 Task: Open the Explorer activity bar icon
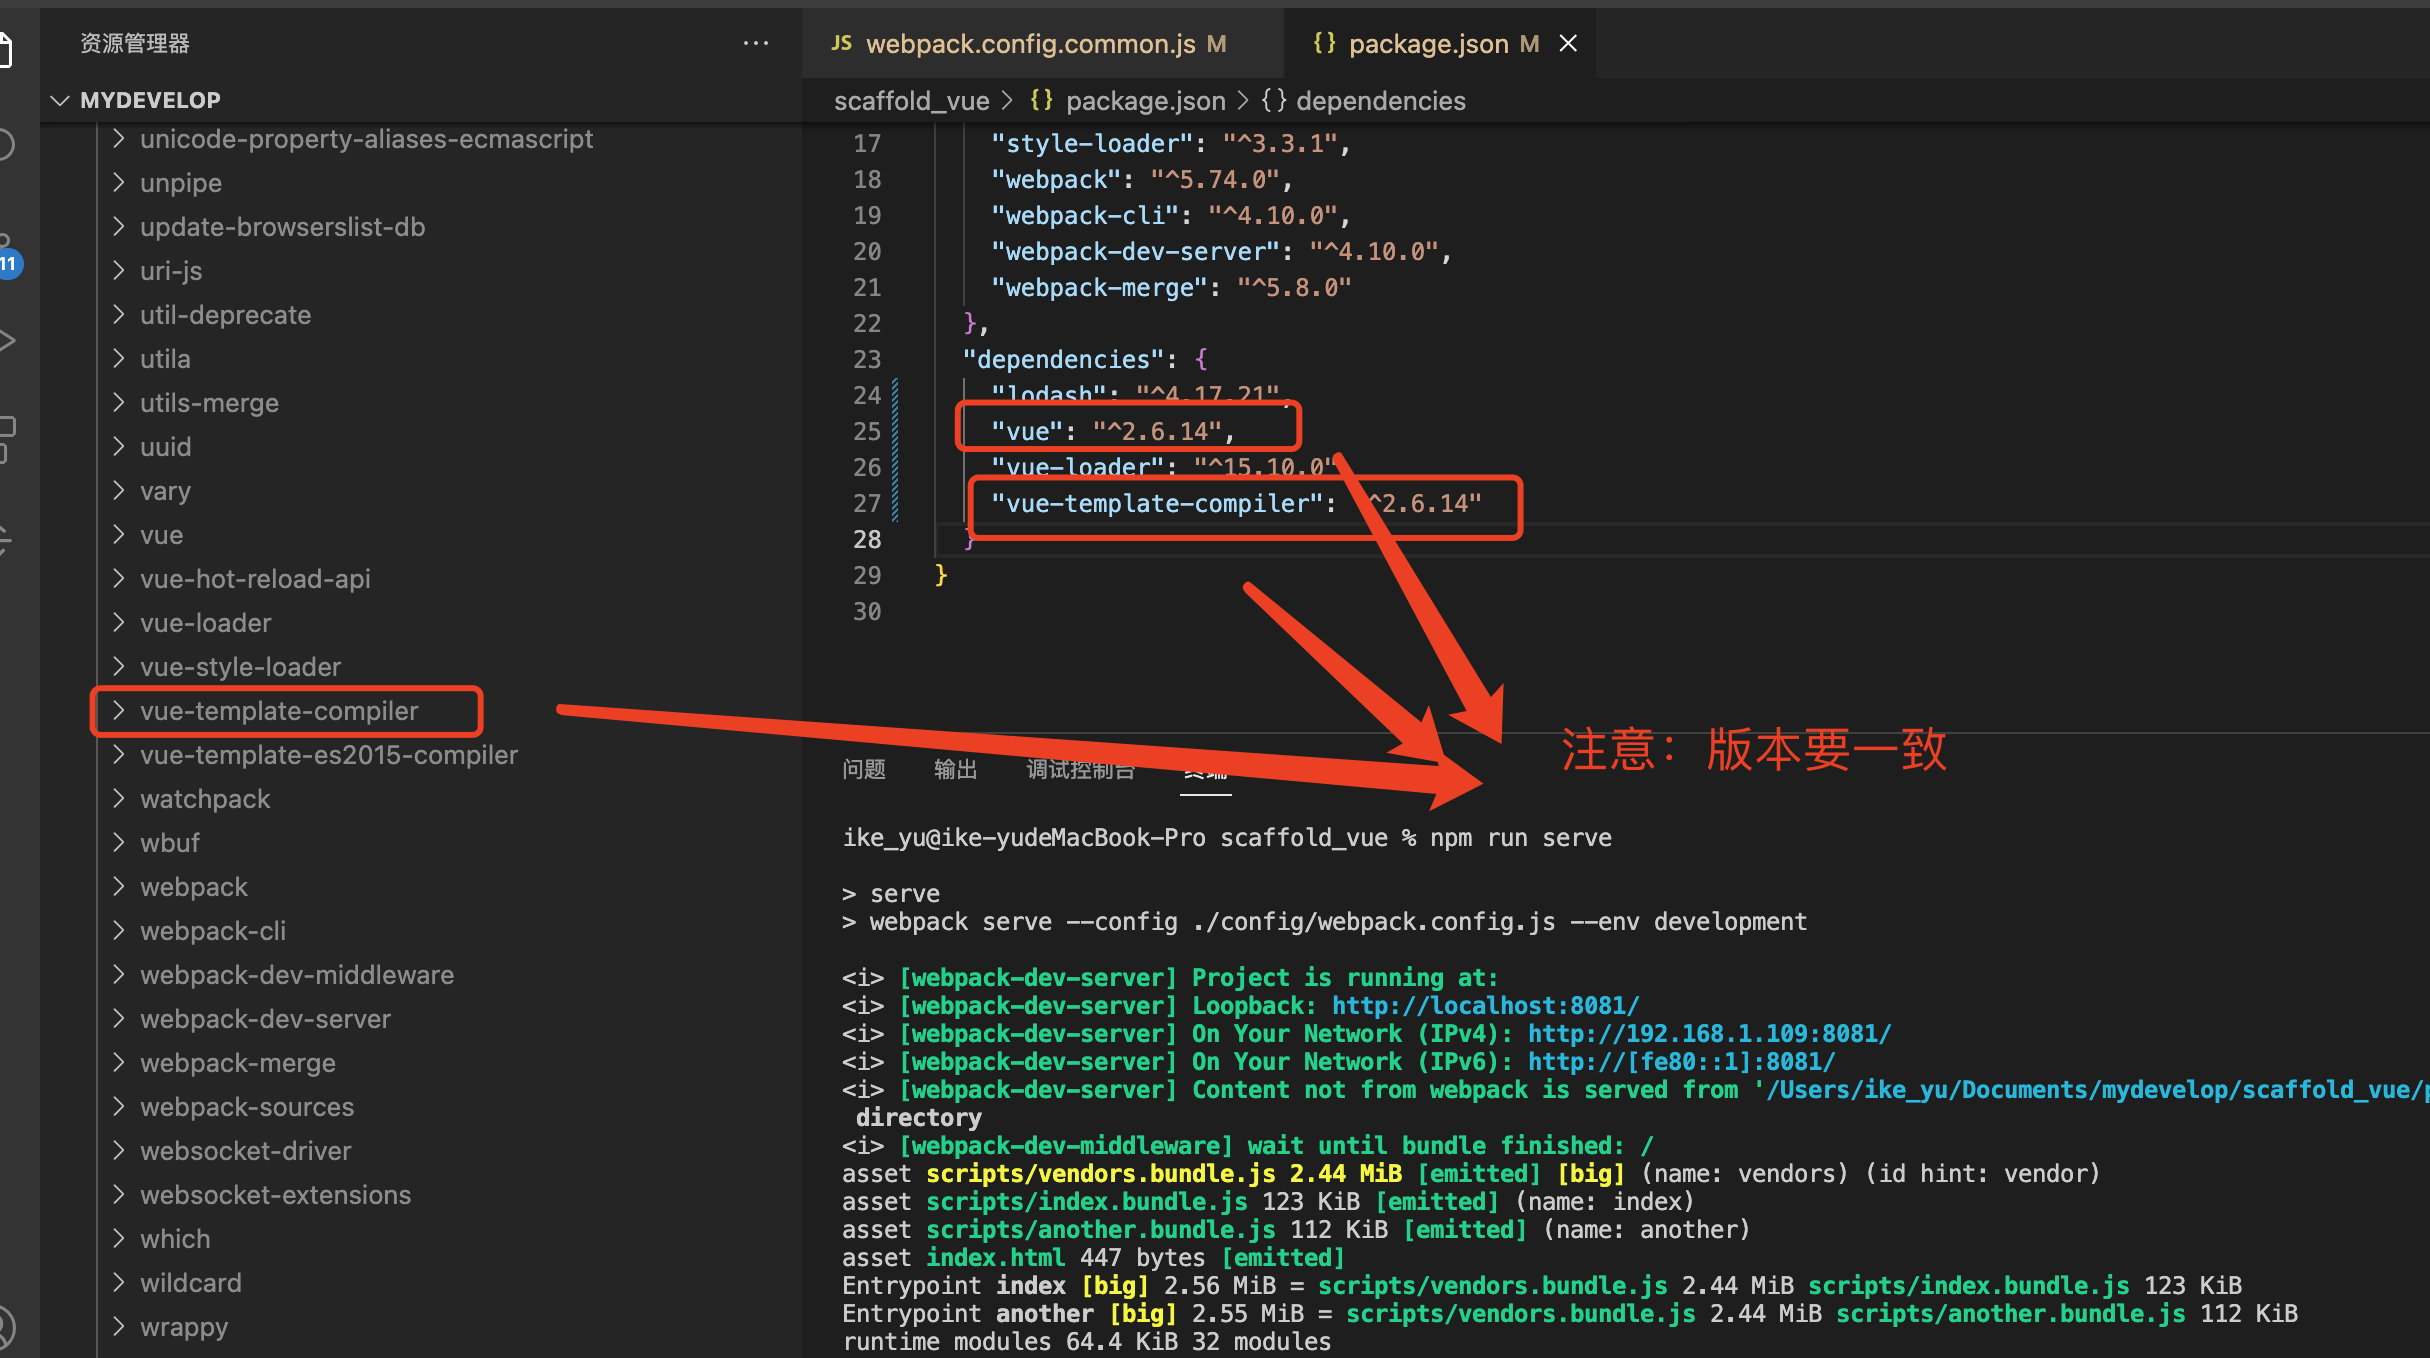click(6, 50)
